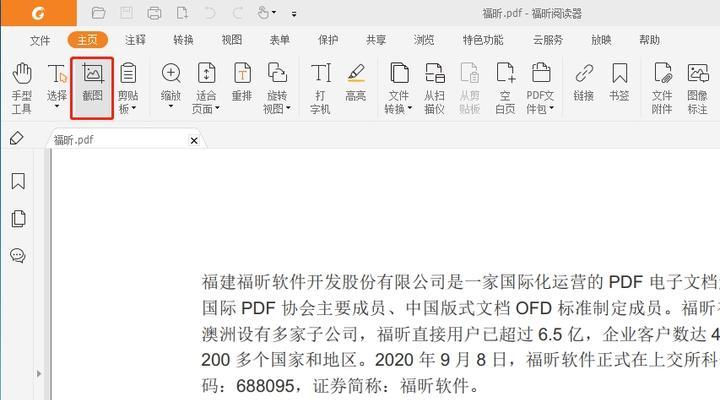This screenshot has width=720, height=400.
Task: Switch to the Form tab (表单)
Action: (x=280, y=40)
